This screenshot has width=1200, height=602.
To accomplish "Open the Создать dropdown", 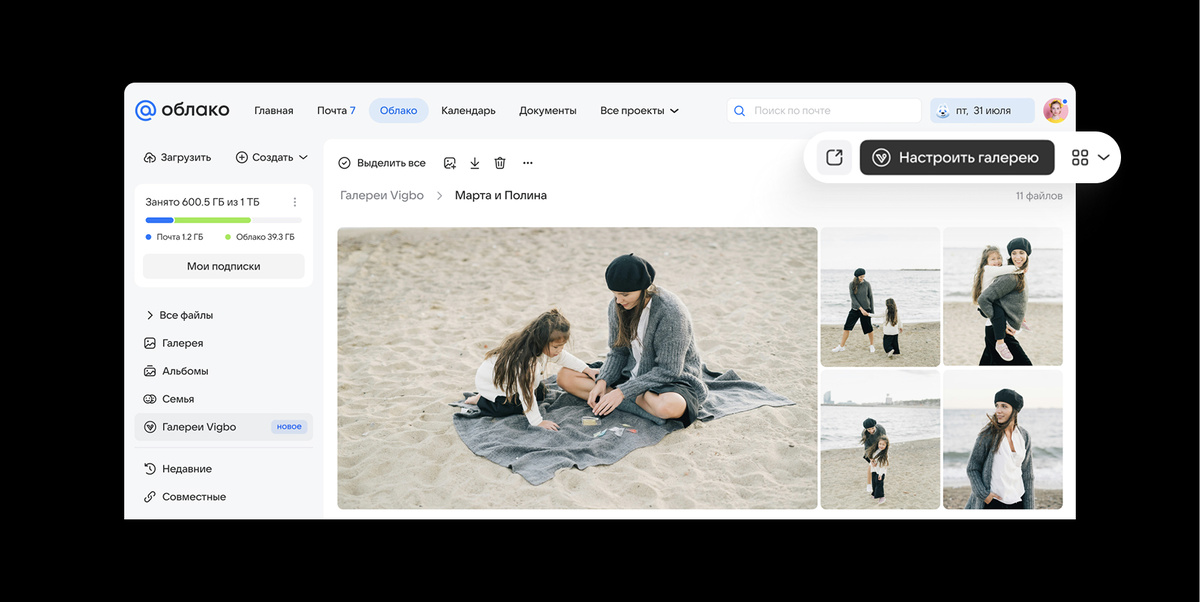I will pos(272,157).
